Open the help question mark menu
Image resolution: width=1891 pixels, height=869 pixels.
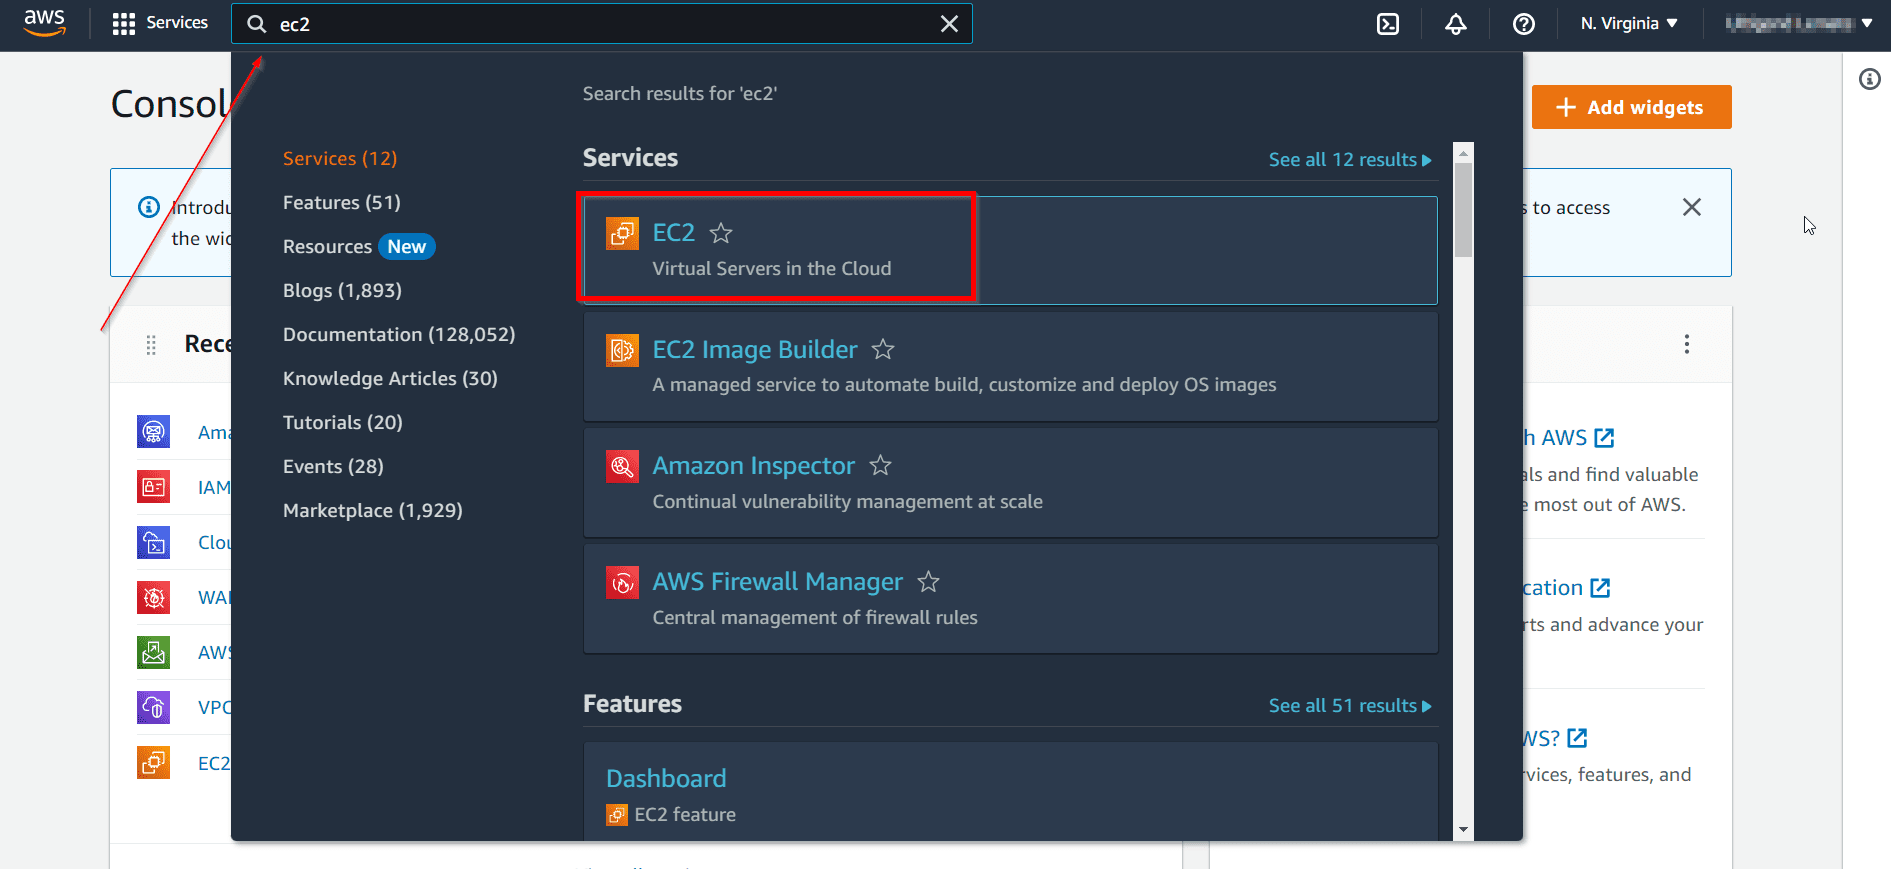(x=1524, y=24)
